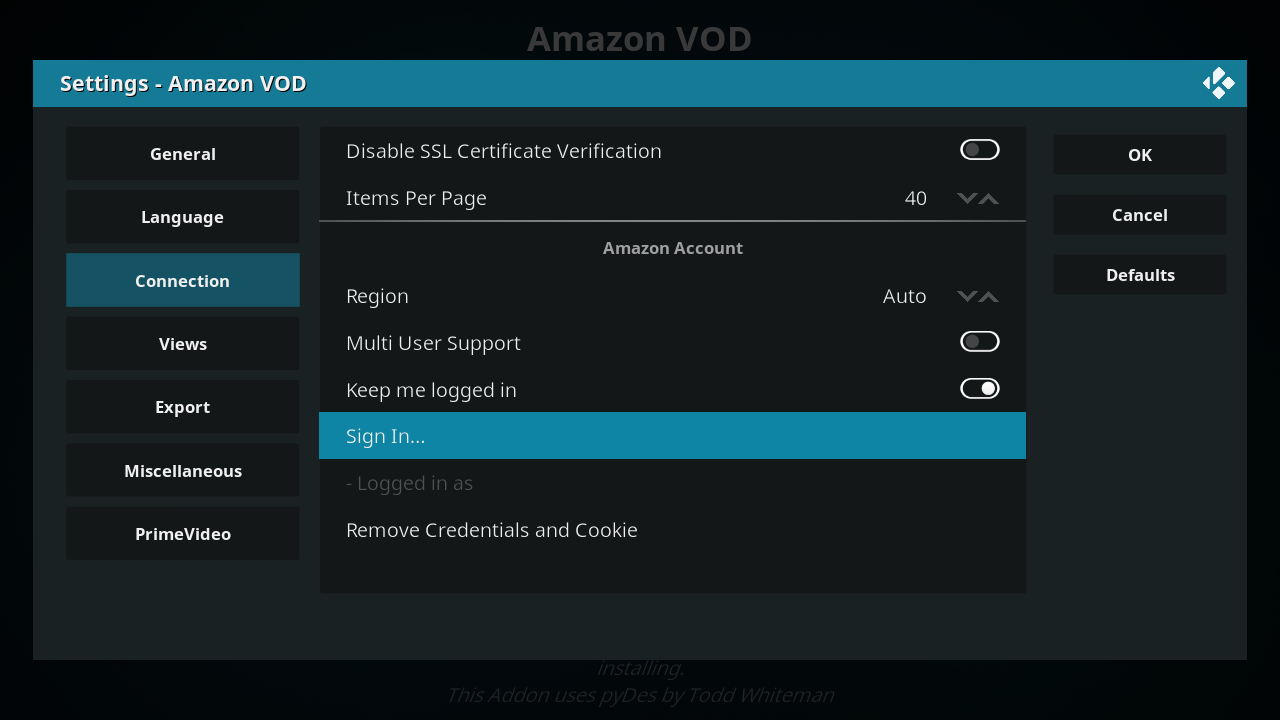Decrease Items Per Page with down arrow

click(966, 198)
